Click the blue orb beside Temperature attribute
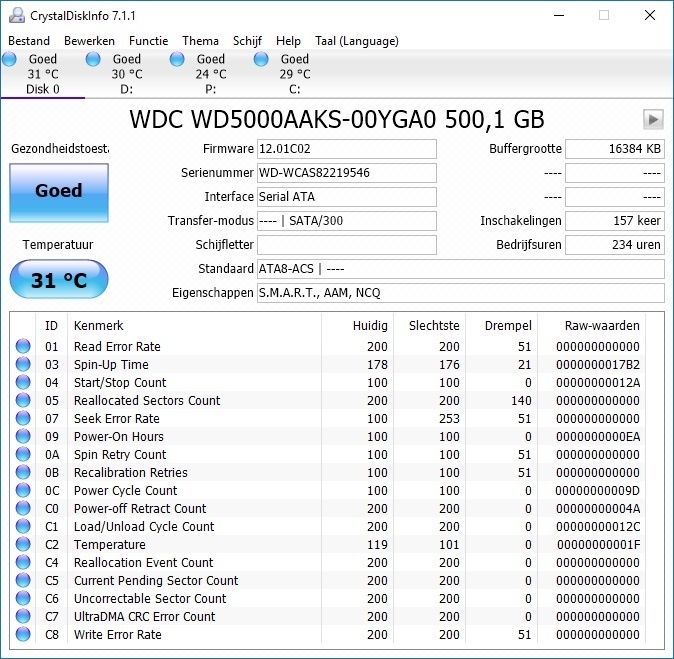 tap(23, 545)
